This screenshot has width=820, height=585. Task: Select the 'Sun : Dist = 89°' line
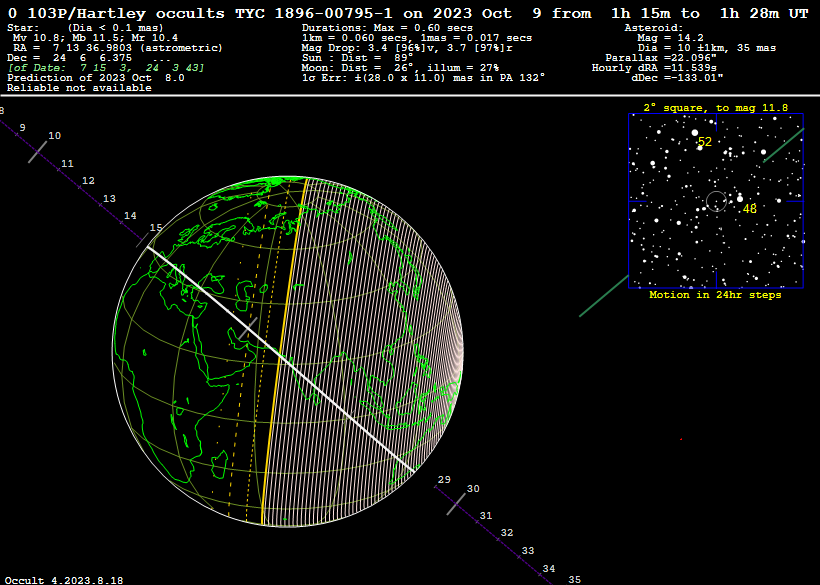click(x=357, y=58)
